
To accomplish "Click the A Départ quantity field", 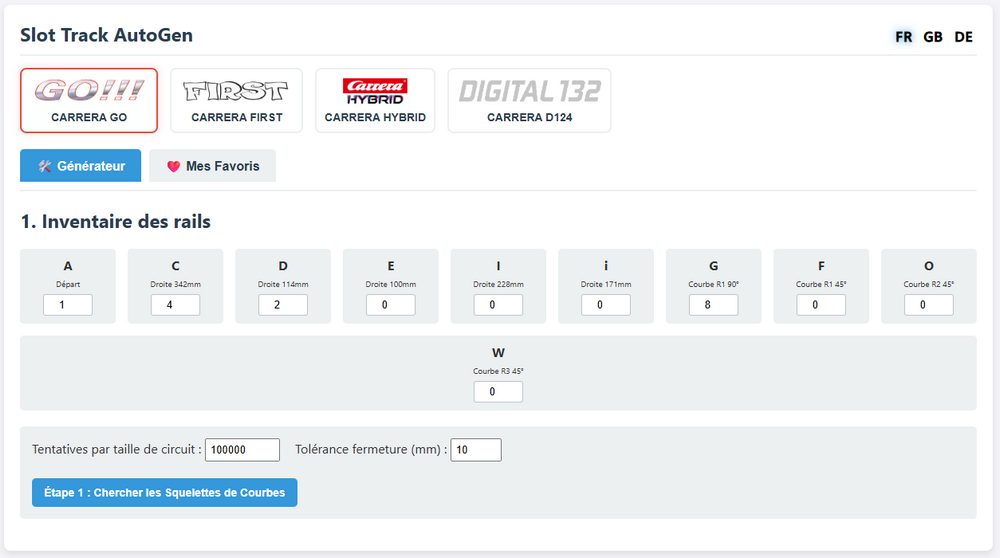I will coord(68,305).
